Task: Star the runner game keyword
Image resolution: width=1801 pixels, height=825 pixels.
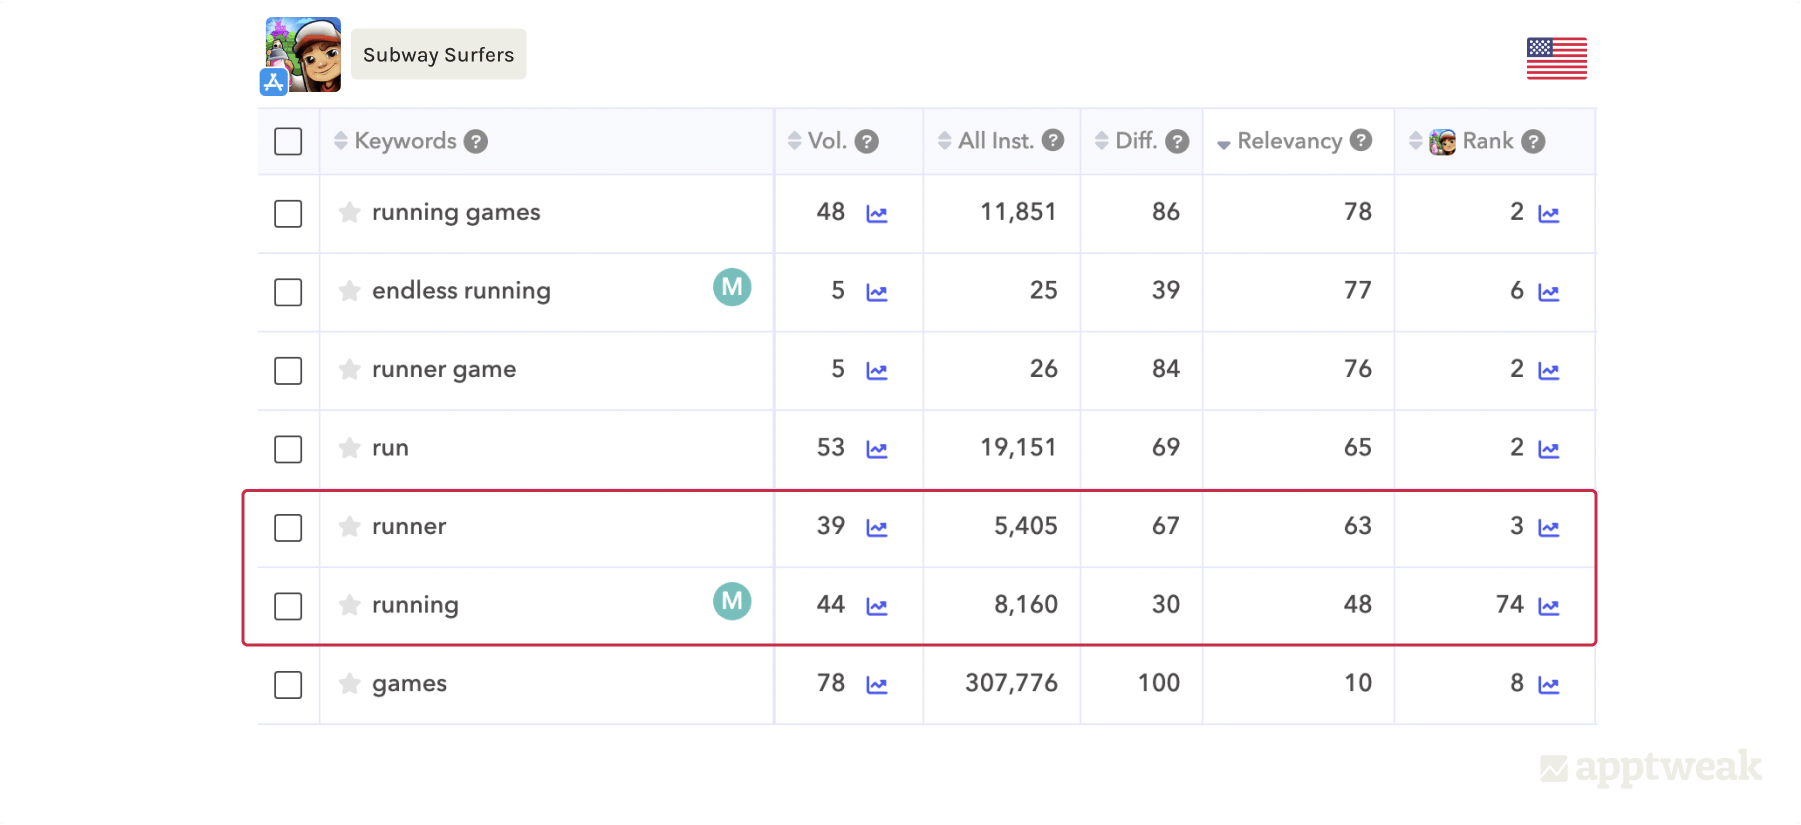Action: pos(349,370)
